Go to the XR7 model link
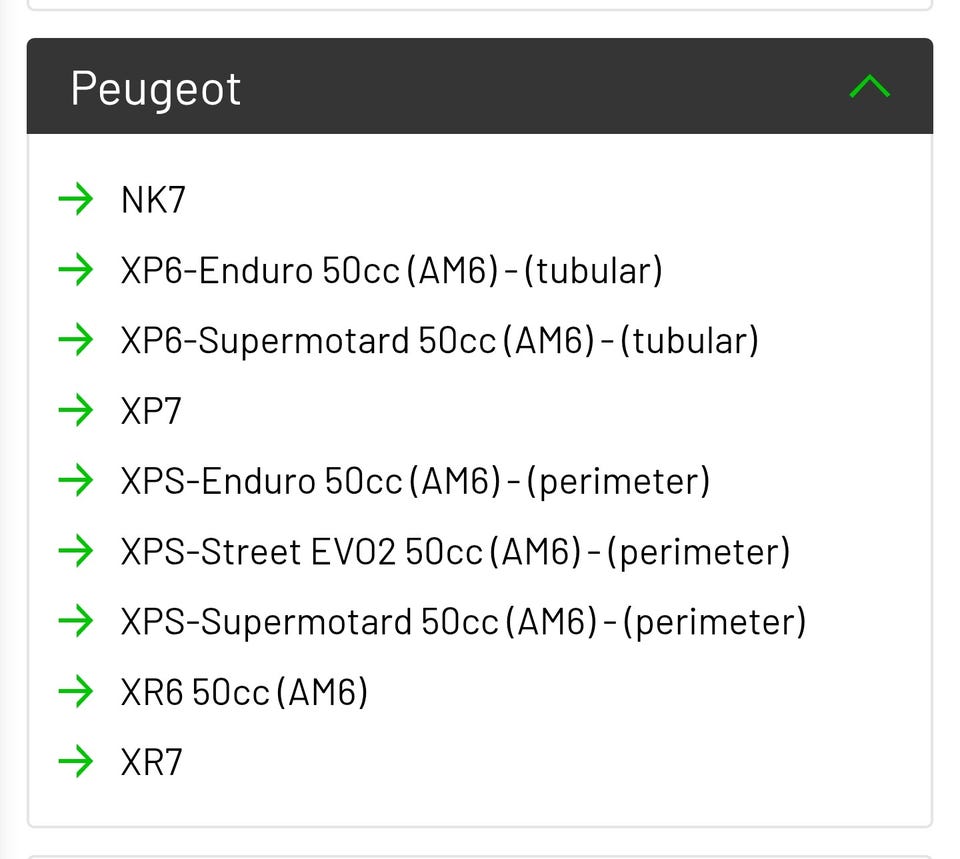Viewport: 960px width, 859px height. 152,763
